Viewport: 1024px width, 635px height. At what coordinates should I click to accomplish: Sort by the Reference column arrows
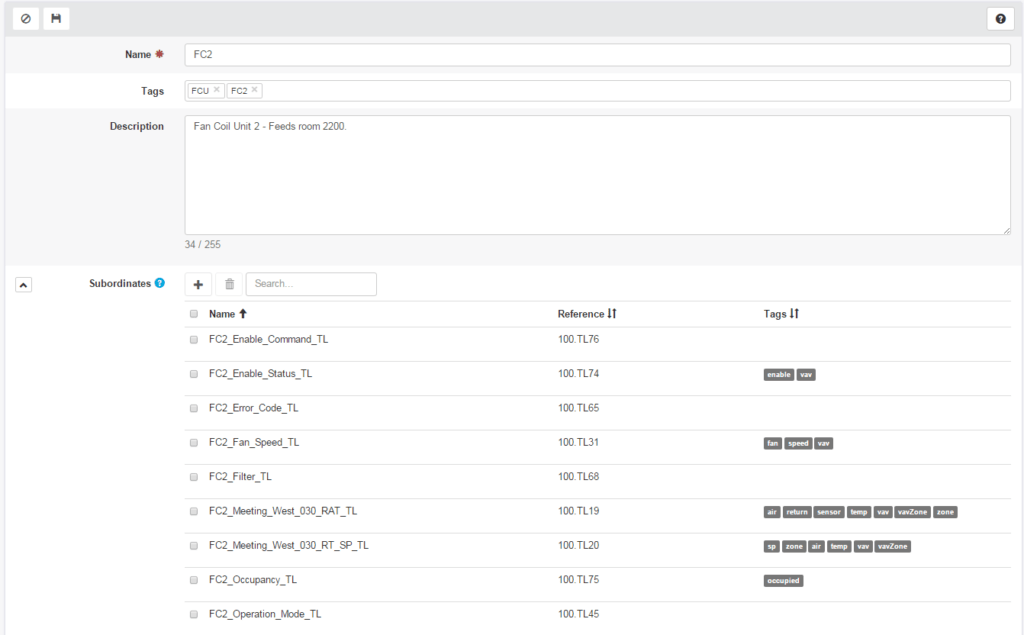[x=612, y=314]
